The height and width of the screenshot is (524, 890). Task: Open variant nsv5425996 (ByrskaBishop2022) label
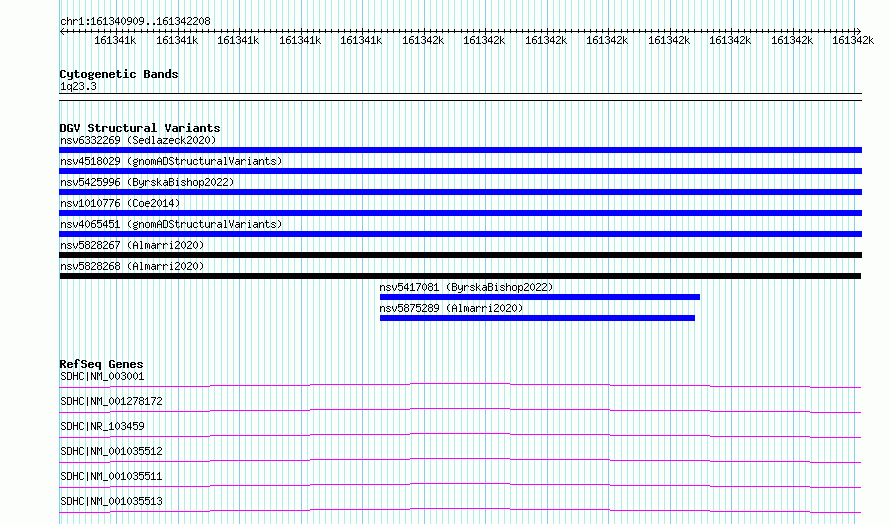coord(147,182)
